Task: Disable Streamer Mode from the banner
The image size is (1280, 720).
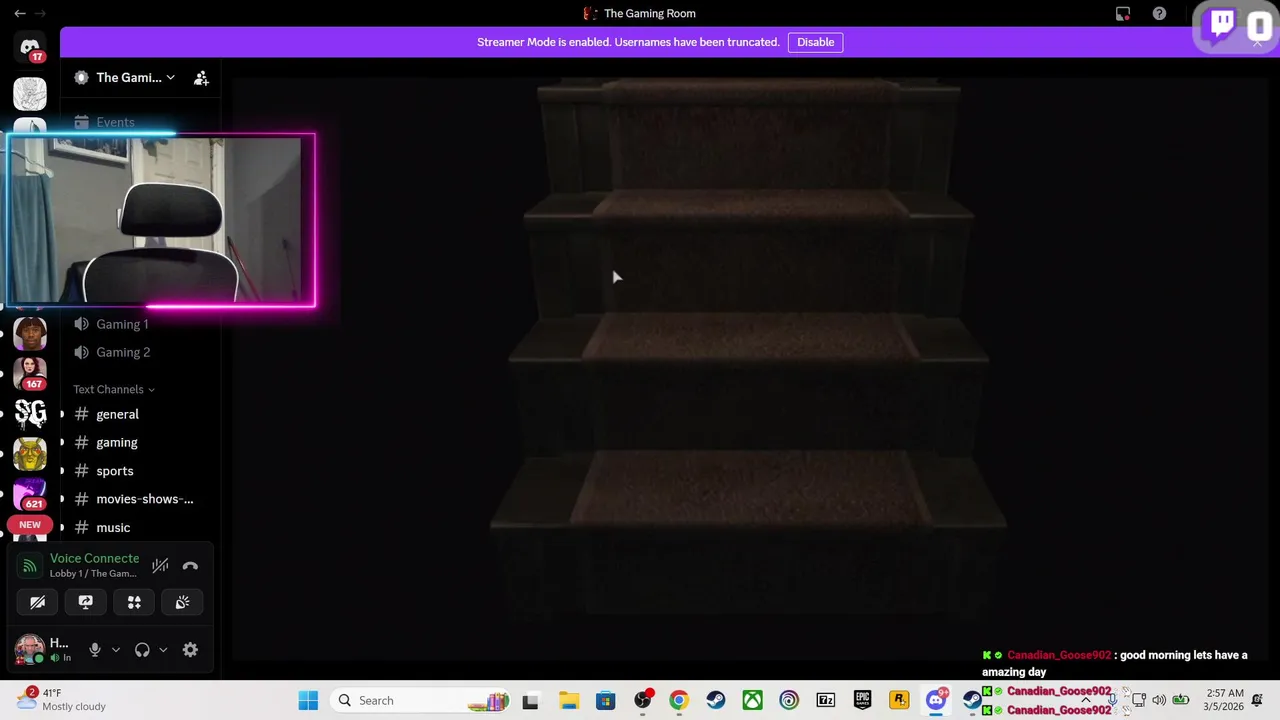Action: [x=815, y=42]
